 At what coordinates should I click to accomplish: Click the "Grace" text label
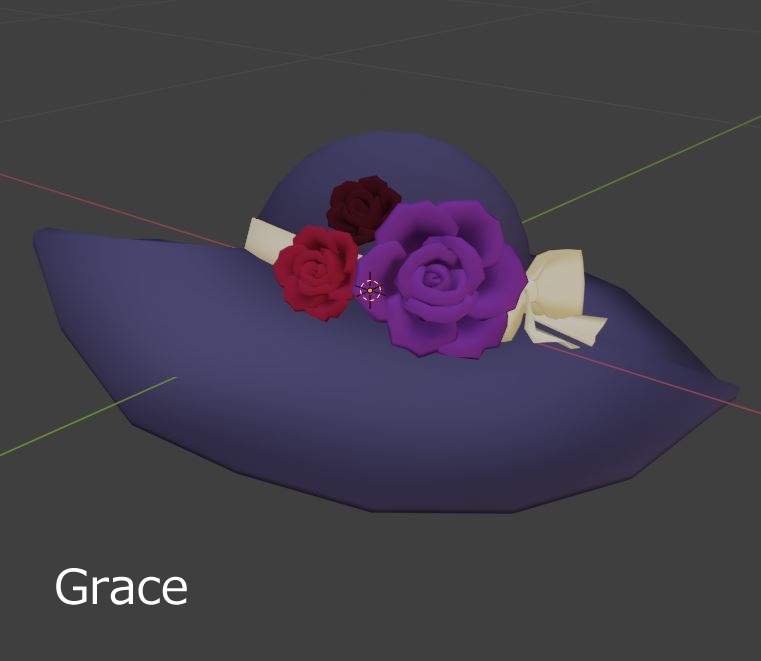121,586
